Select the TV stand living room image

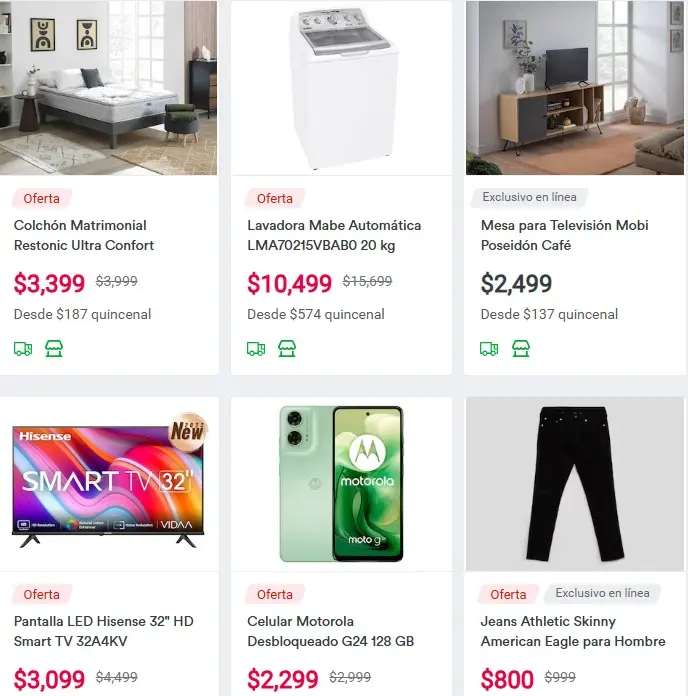[x=575, y=88]
